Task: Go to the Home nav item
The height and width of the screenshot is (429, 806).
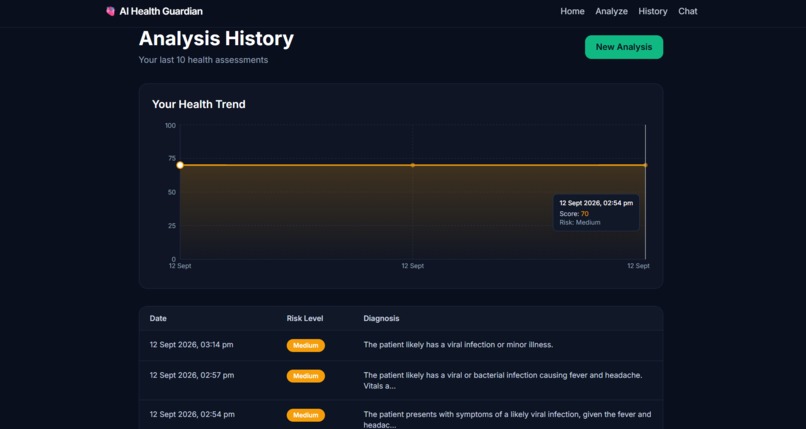Action: pos(572,11)
